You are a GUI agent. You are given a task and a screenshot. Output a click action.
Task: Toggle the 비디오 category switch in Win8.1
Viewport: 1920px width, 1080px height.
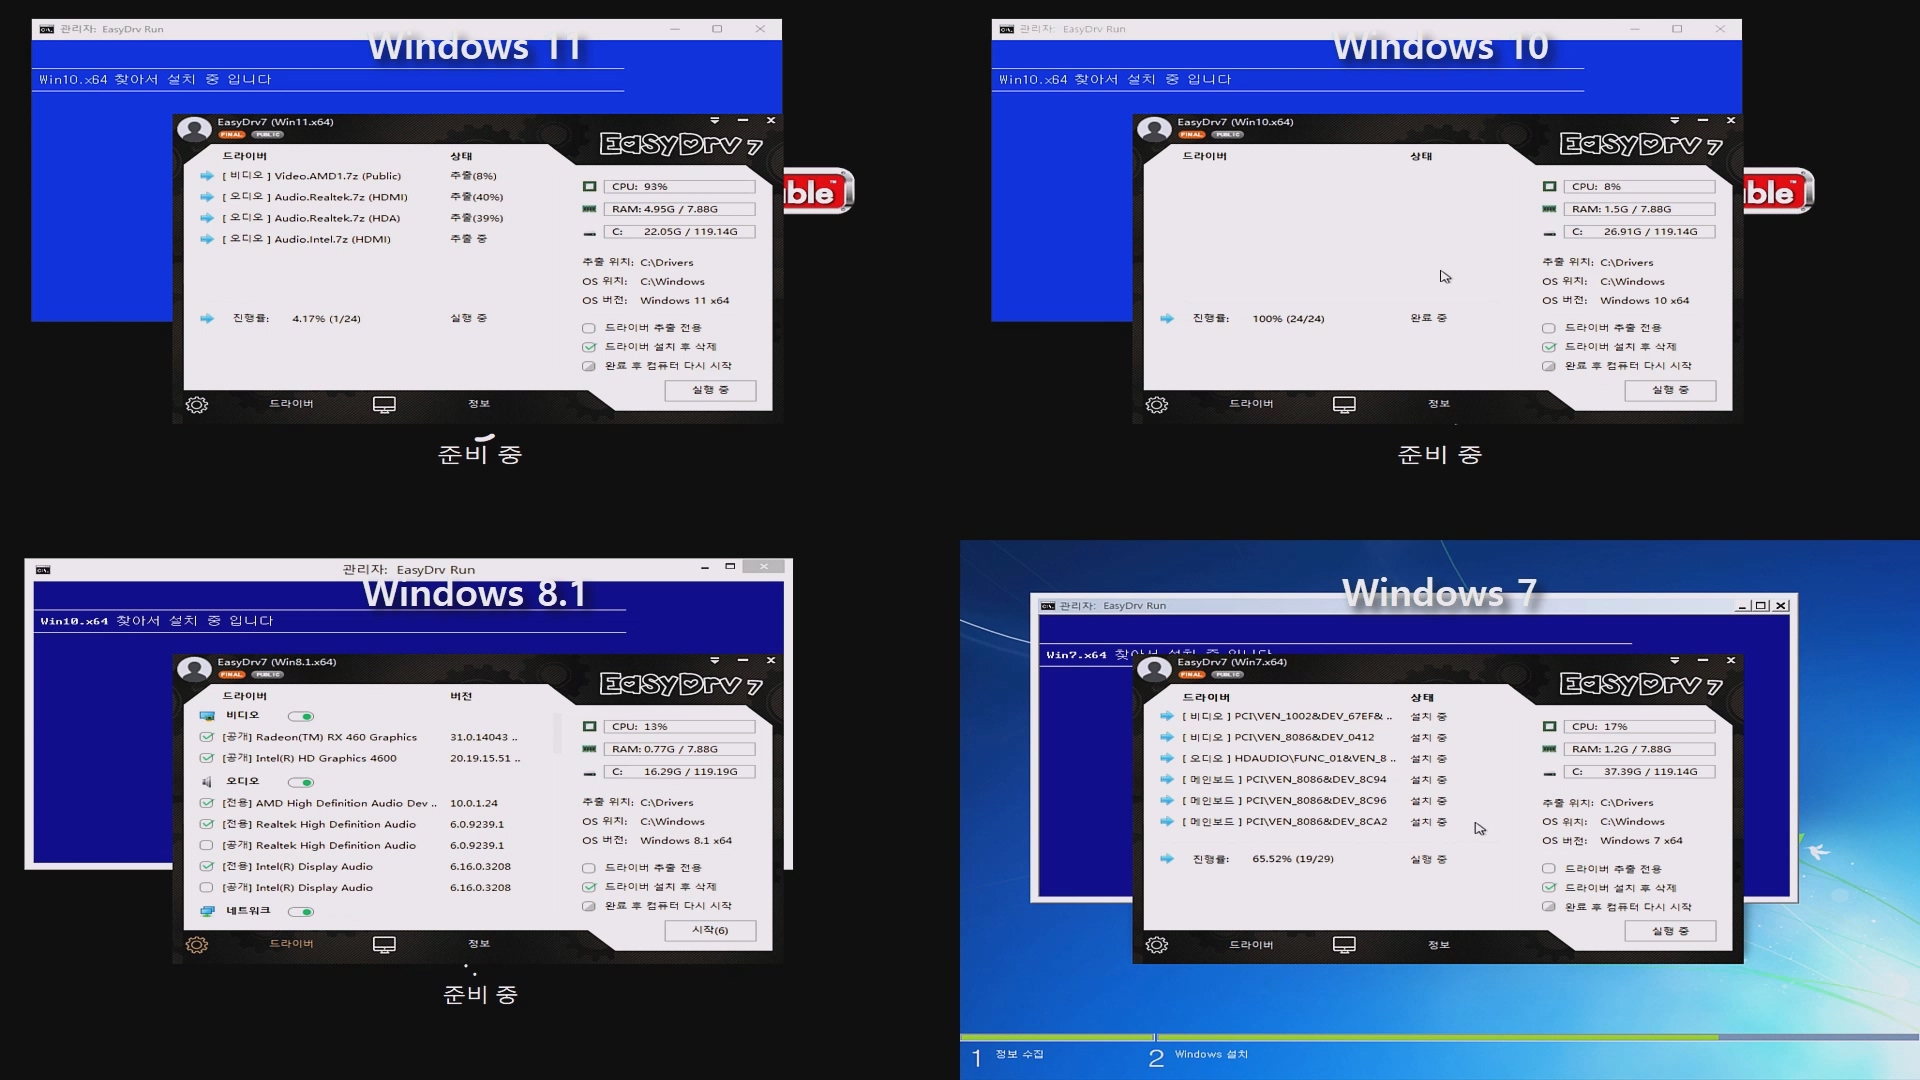[x=301, y=717]
